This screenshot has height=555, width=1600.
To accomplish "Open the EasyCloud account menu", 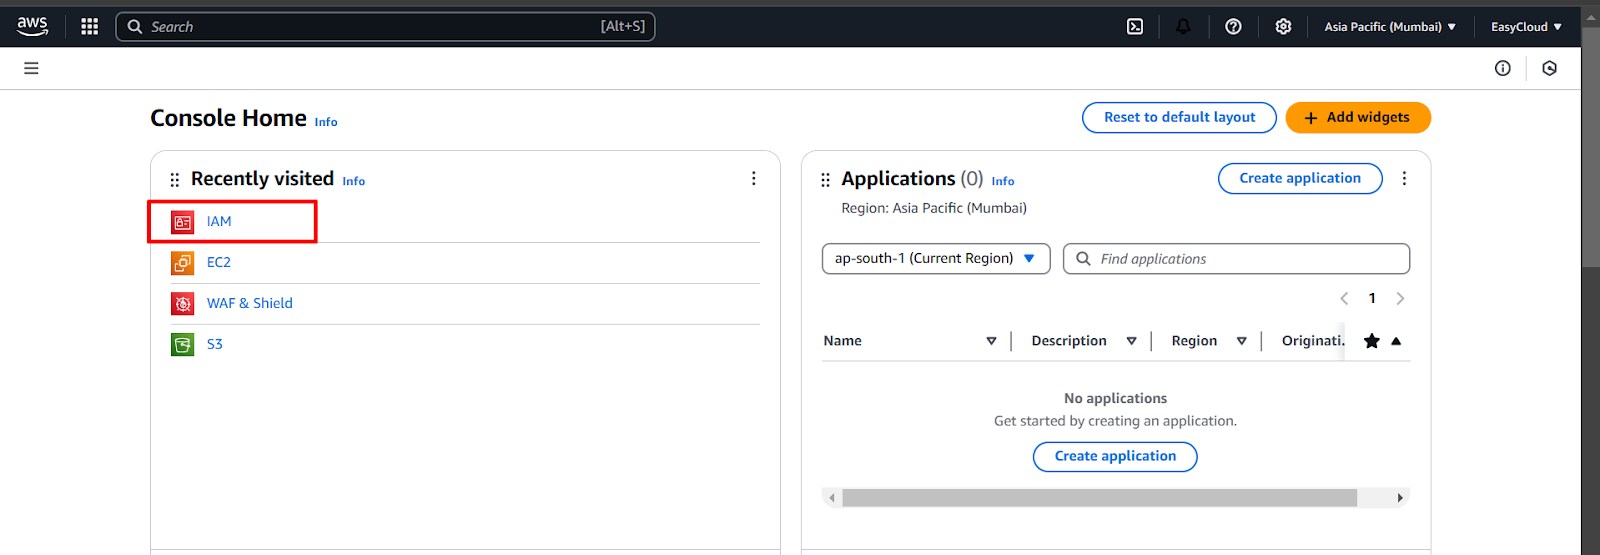I will (x=1526, y=27).
